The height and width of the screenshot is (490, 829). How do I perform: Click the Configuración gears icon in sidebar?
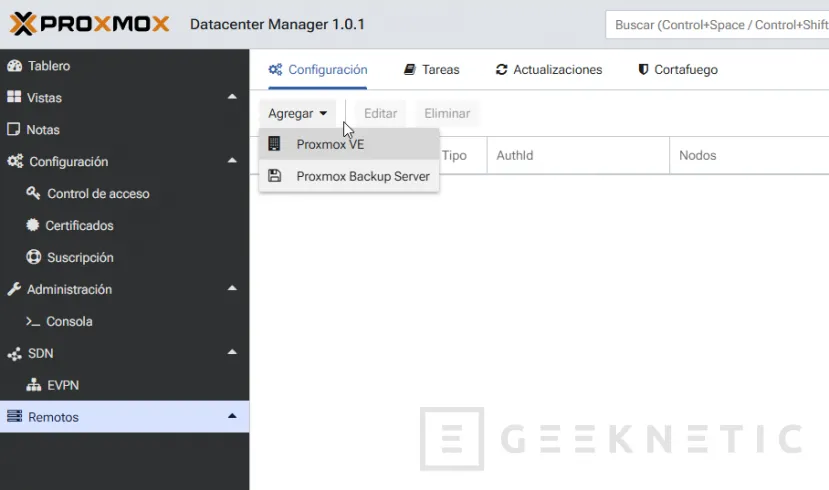15,161
